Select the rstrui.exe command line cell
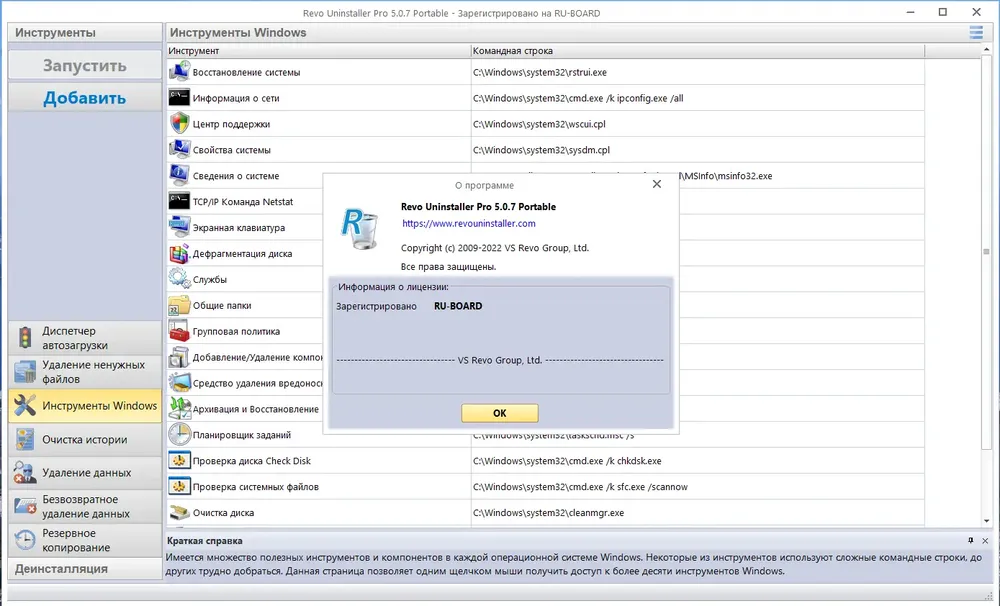Image resolution: width=1000 pixels, height=606 pixels. 698,72
